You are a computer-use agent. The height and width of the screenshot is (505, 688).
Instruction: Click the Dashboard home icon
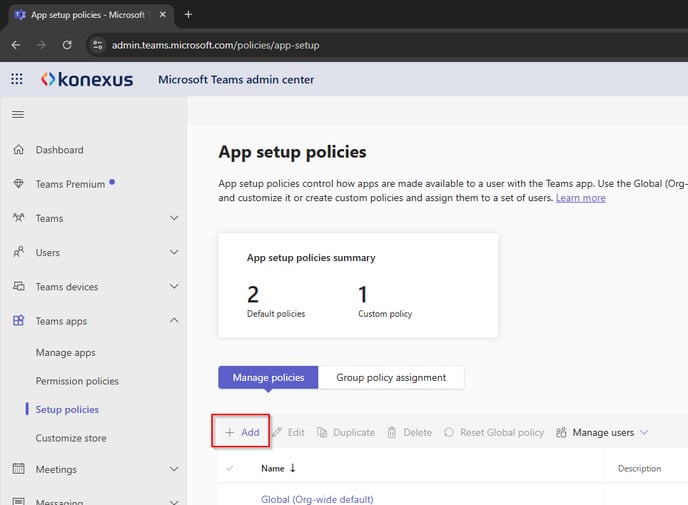(x=18, y=150)
